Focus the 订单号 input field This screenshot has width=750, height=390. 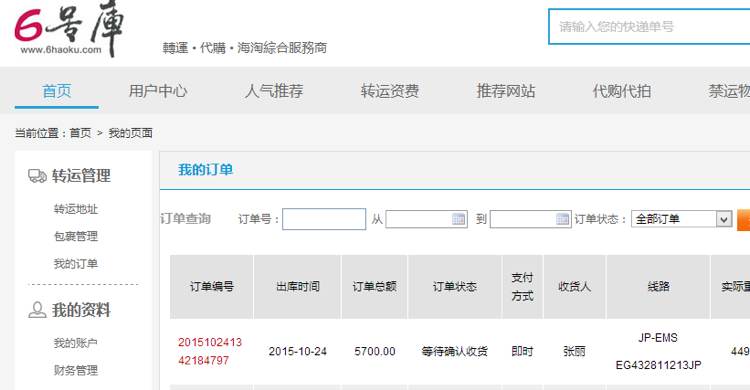tap(324, 219)
